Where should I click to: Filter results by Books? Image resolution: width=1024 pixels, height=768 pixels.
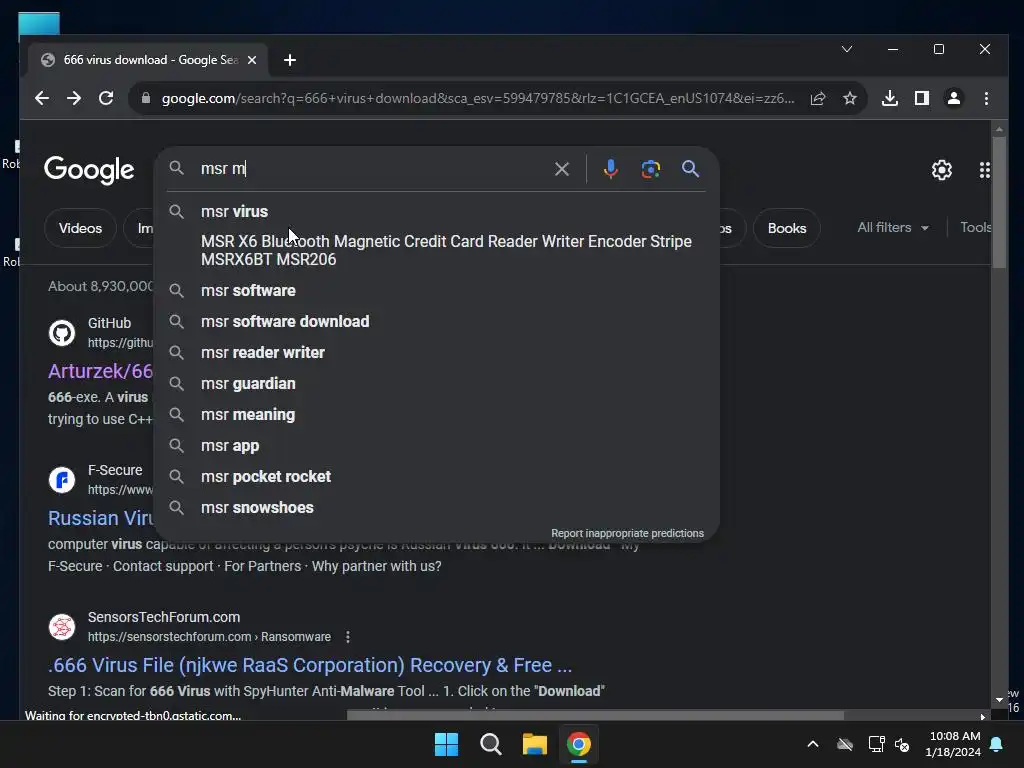tap(787, 228)
